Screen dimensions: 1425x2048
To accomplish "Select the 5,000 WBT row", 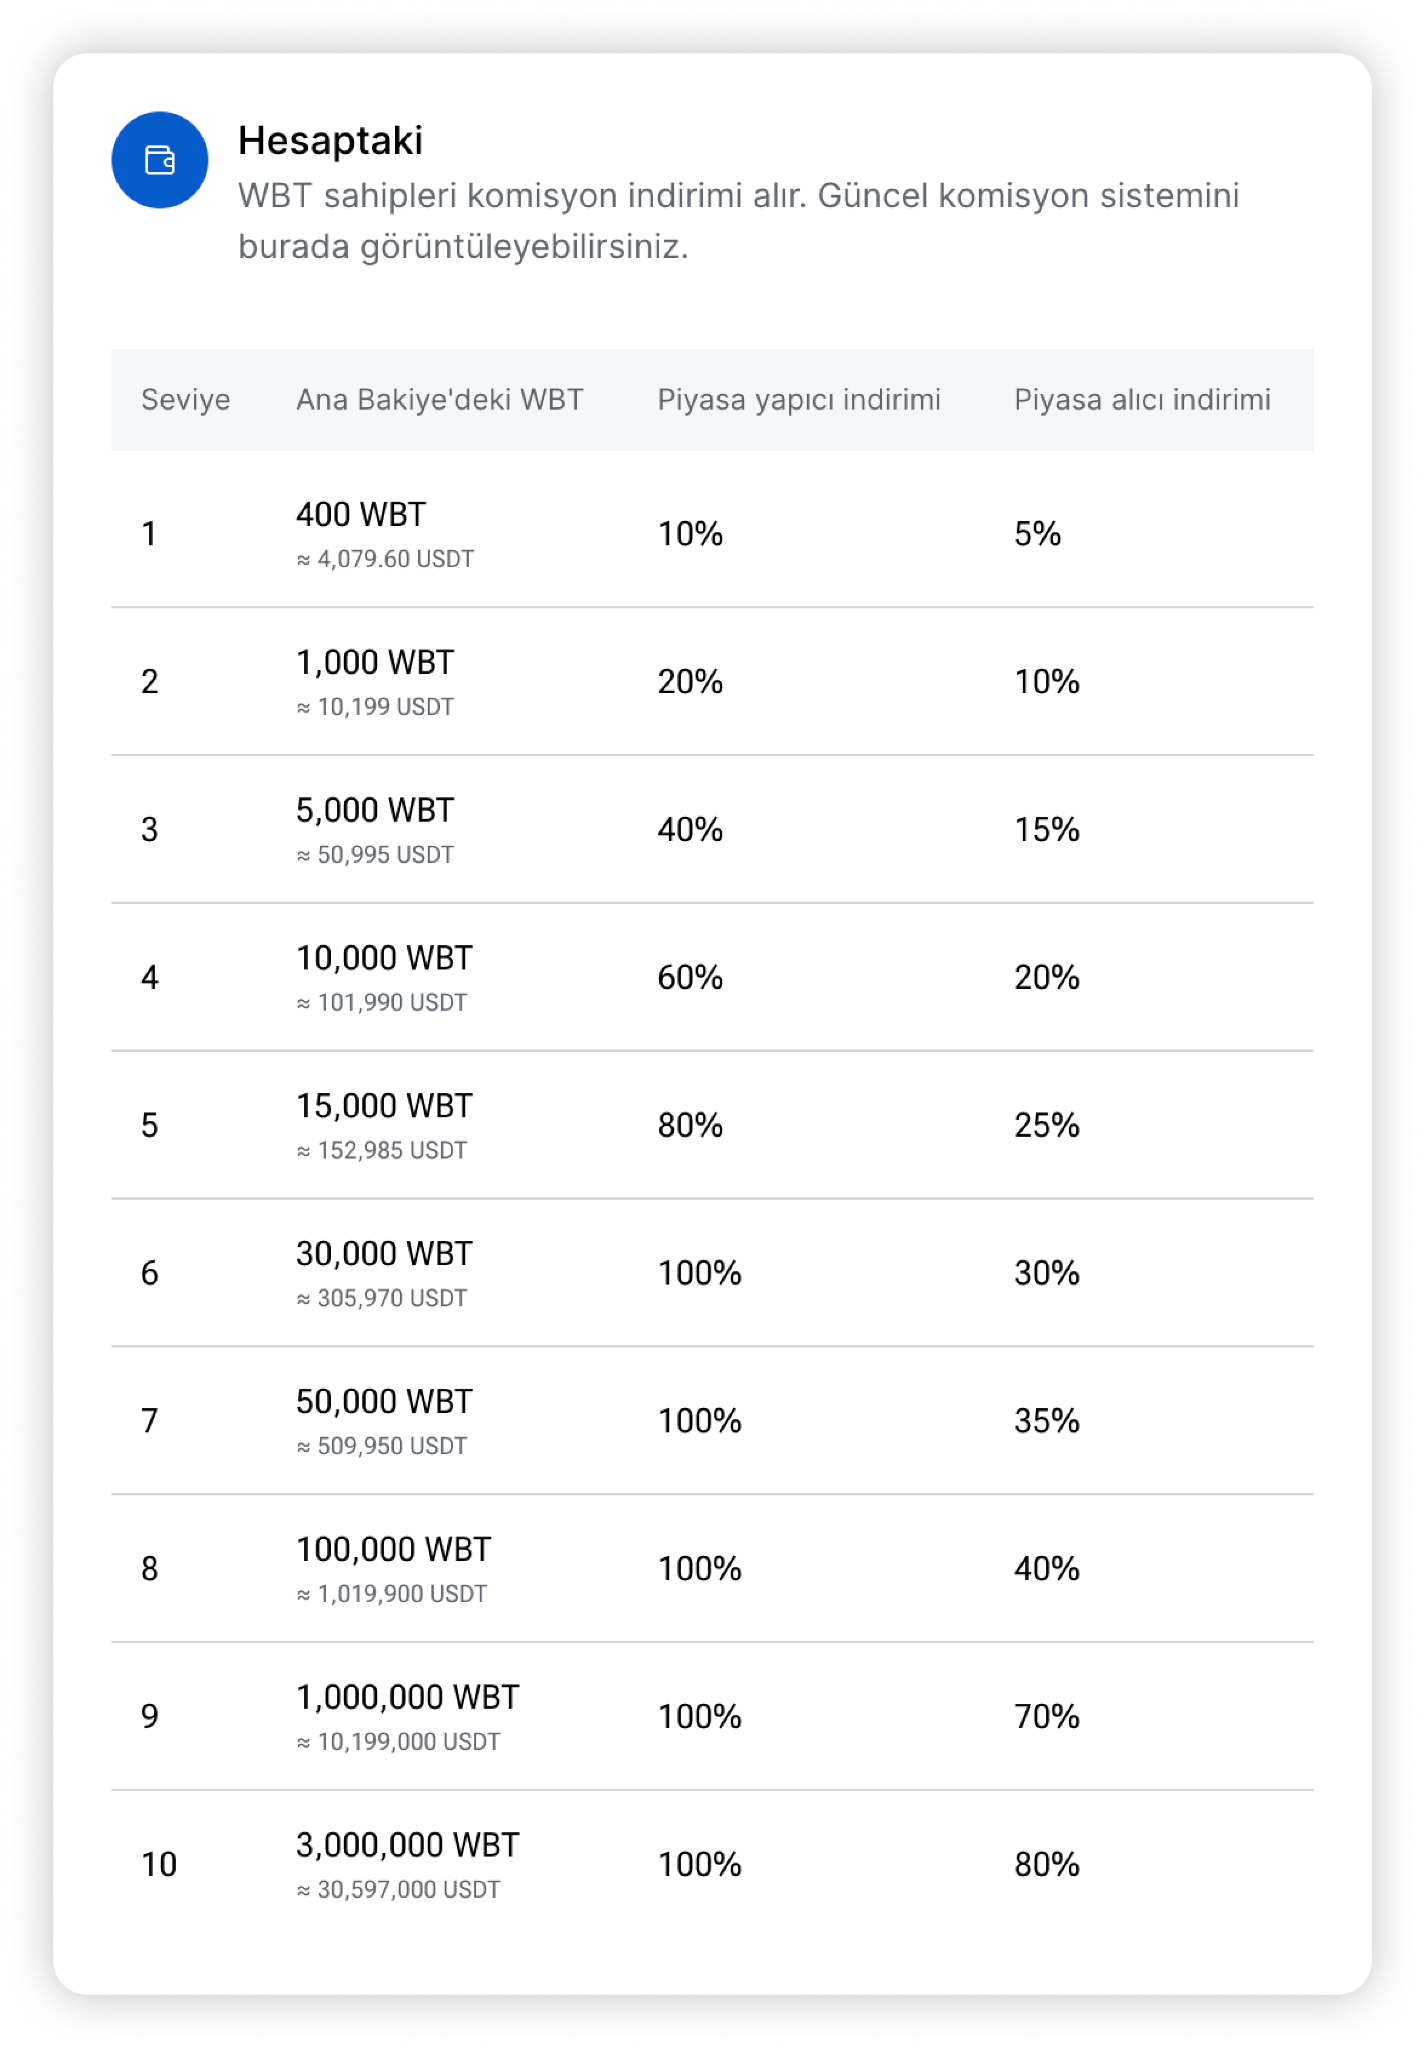I will [712, 829].
